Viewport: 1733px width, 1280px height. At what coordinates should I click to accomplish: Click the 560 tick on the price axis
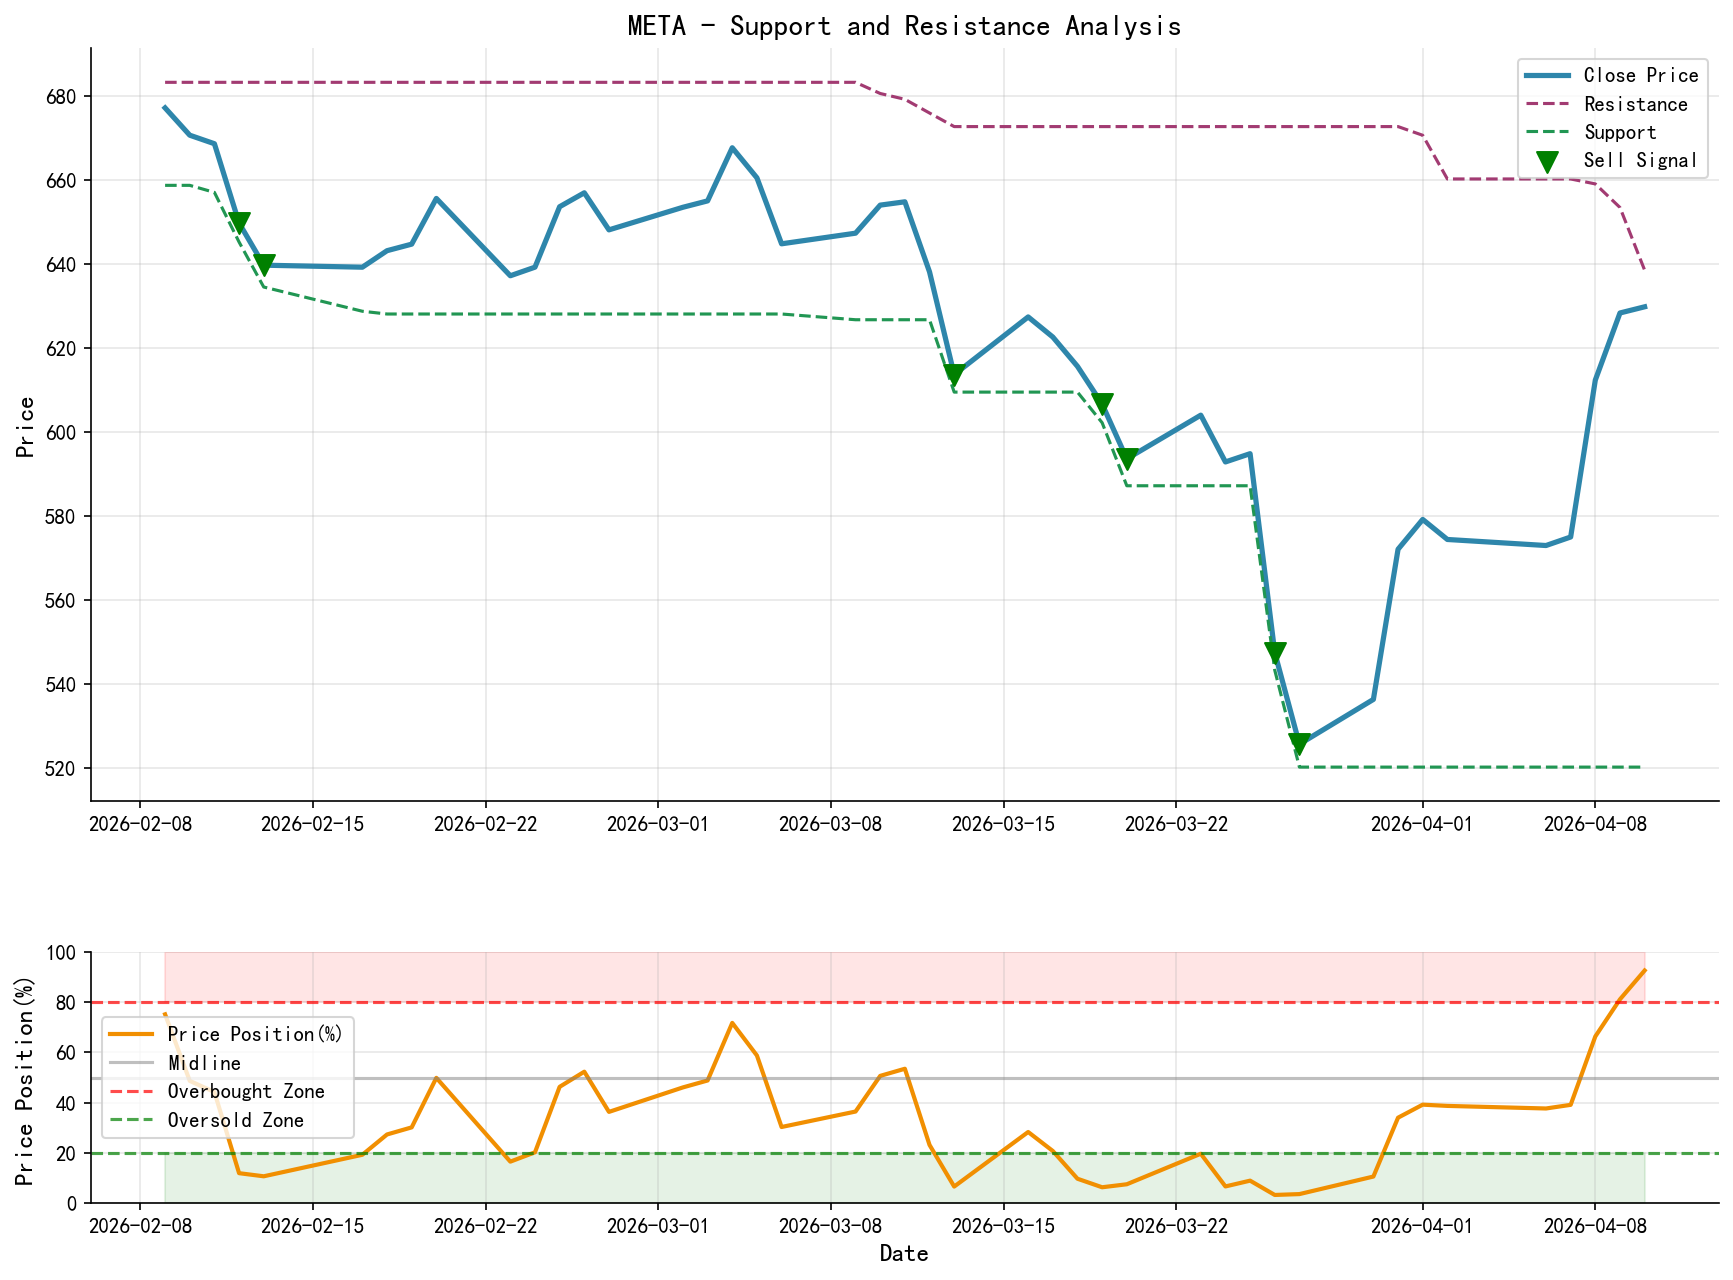(x=61, y=601)
